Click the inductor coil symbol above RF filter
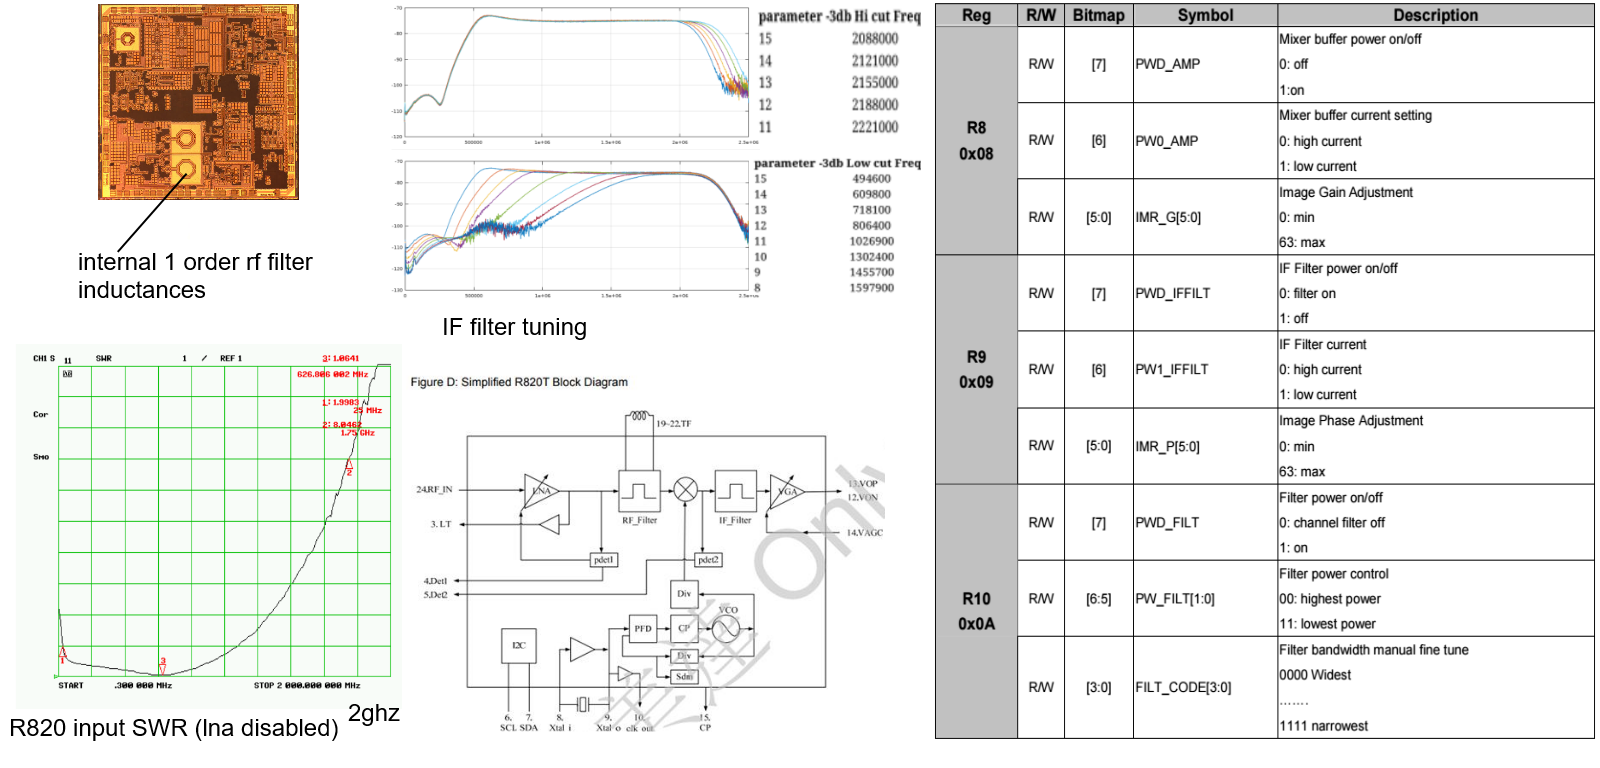 [639, 417]
